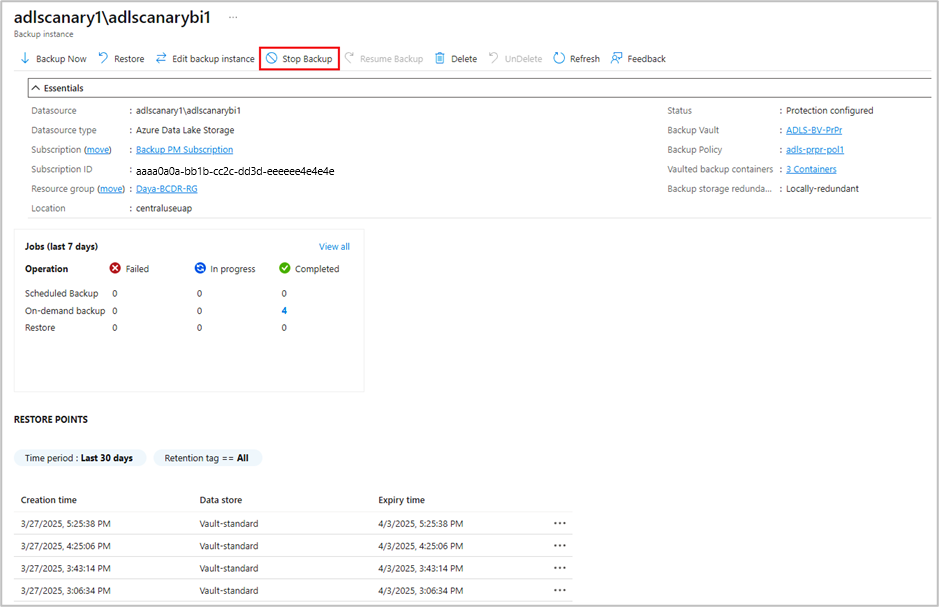Click the Refresh circular arrow icon
The height and width of the screenshot is (607, 939).
pyautogui.click(x=559, y=58)
